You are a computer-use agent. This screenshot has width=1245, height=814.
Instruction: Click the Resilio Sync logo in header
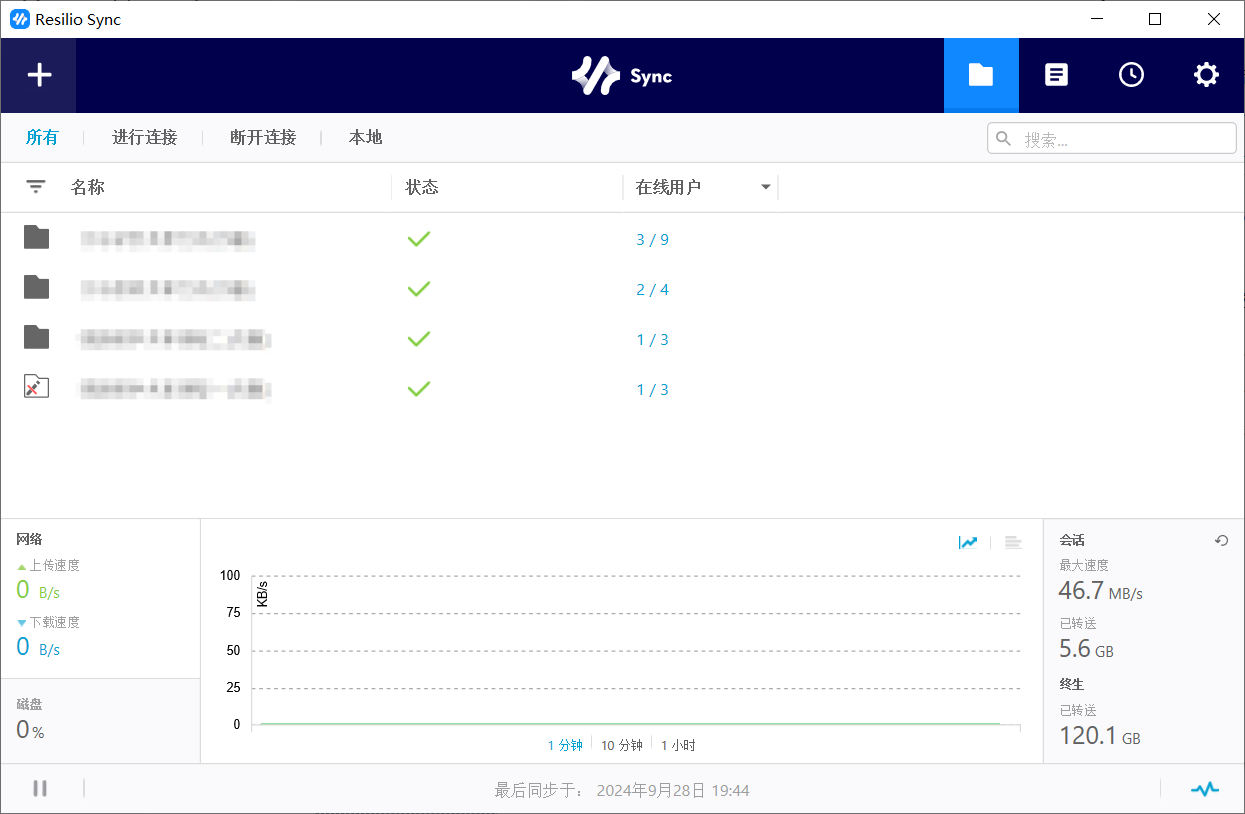pos(622,76)
